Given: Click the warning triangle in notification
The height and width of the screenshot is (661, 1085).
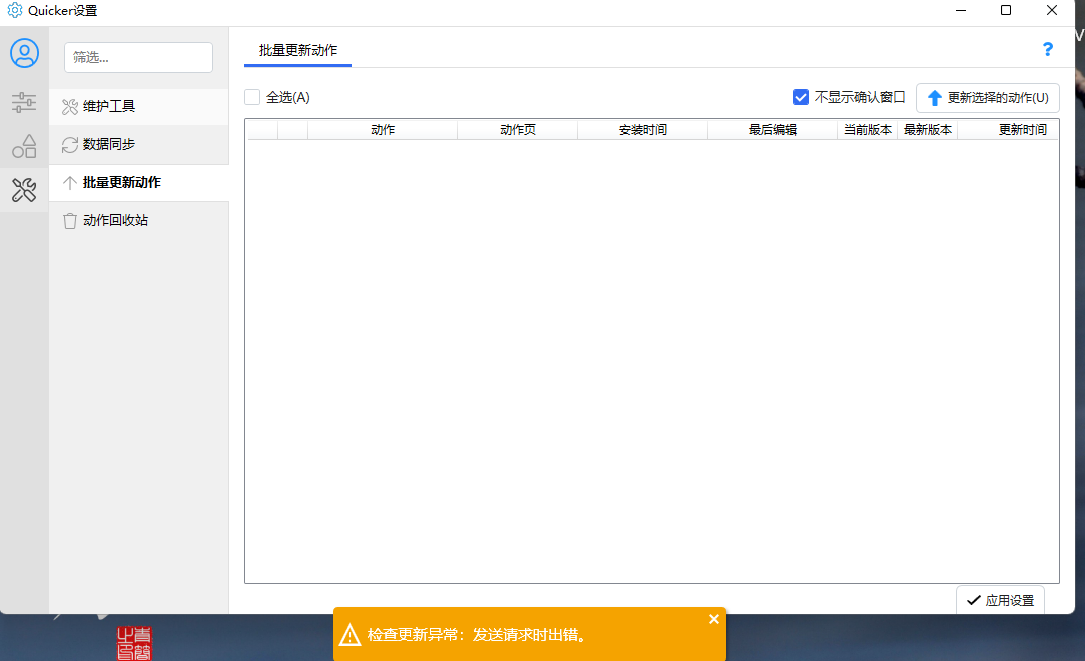Looking at the screenshot, I should pyautogui.click(x=350, y=634).
